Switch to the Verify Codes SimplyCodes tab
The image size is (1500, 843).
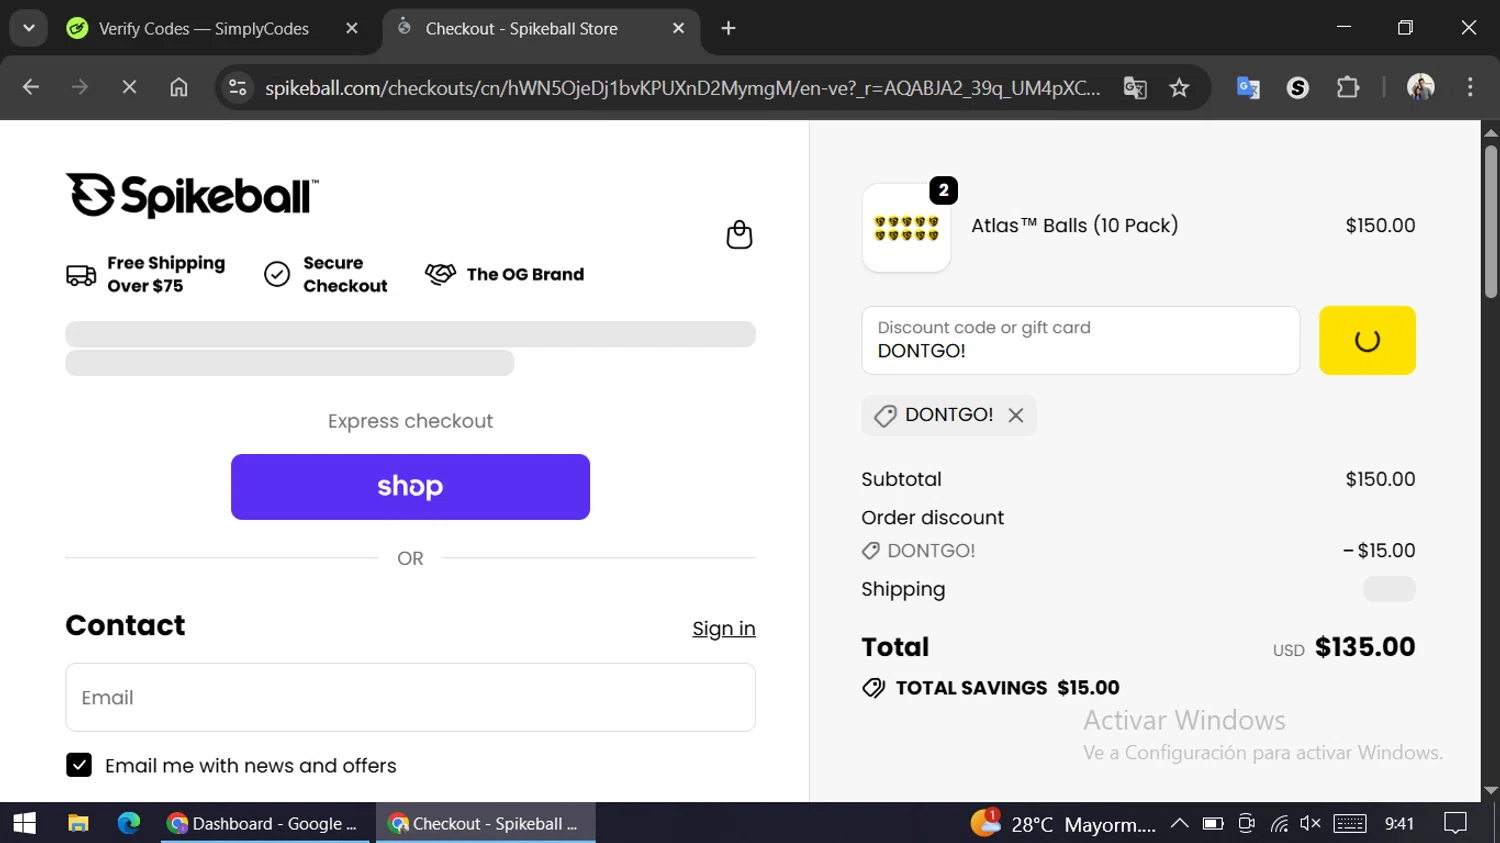point(203,28)
